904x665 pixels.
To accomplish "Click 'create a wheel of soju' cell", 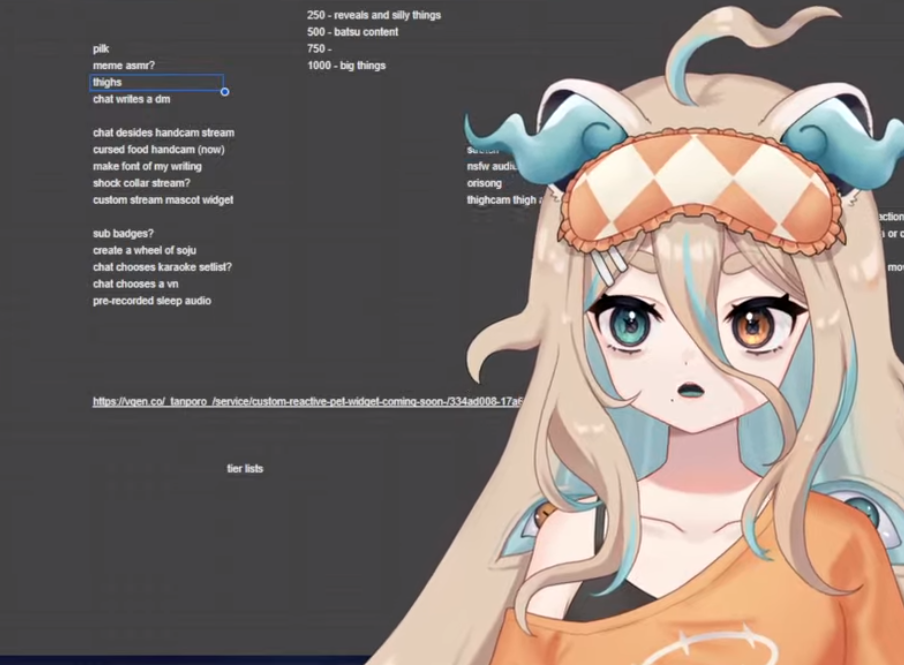I will point(145,250).
